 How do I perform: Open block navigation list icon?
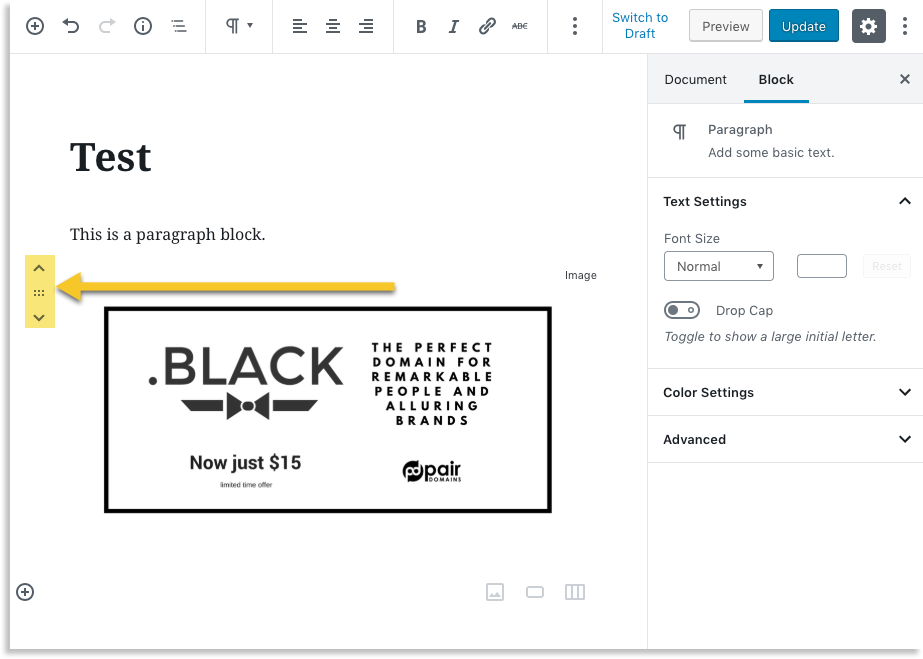(179, 27)
